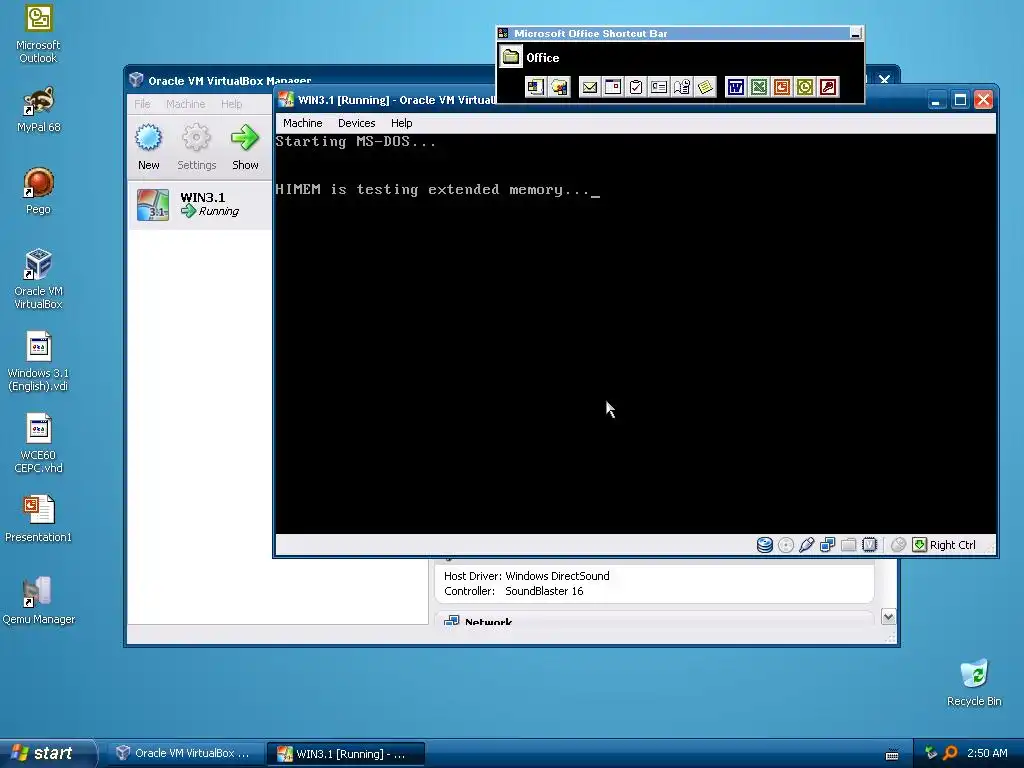Select Presentation1 desktop file

point(38,519)
